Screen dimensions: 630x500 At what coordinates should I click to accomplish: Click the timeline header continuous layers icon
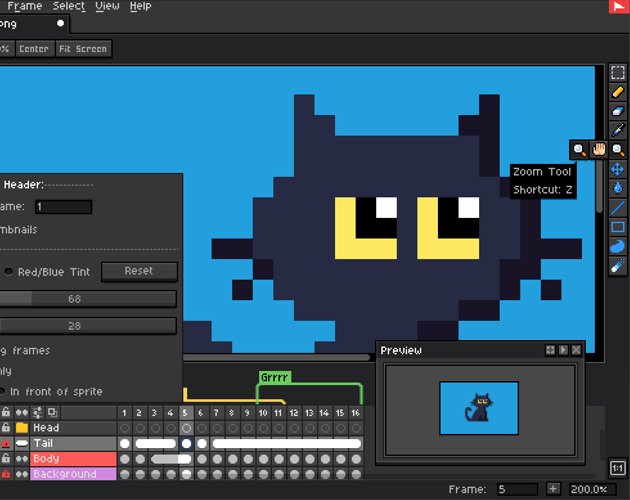click(x=37, y=412)
